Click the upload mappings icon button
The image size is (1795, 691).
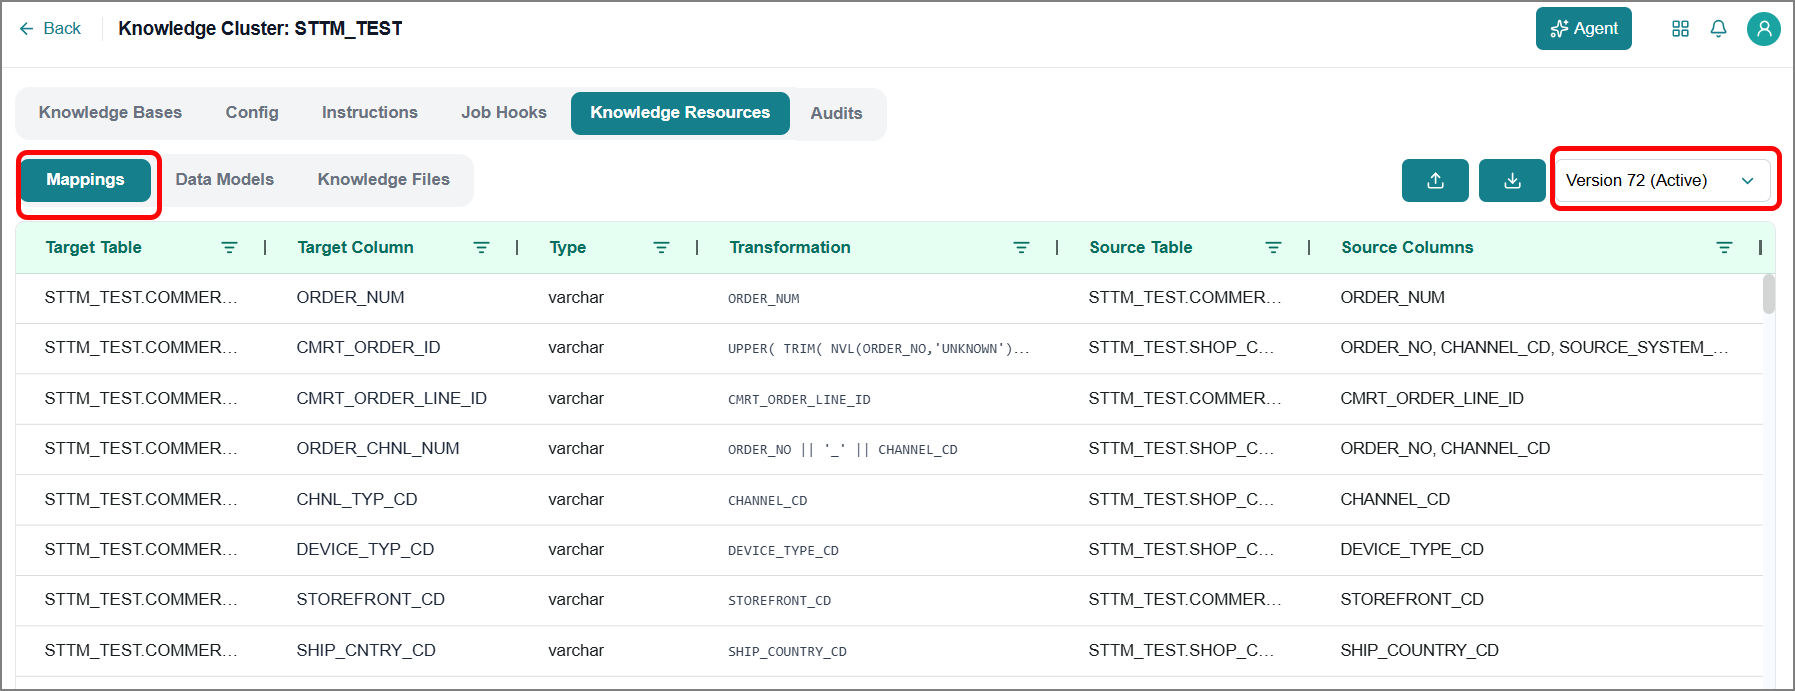point(1435,180)
